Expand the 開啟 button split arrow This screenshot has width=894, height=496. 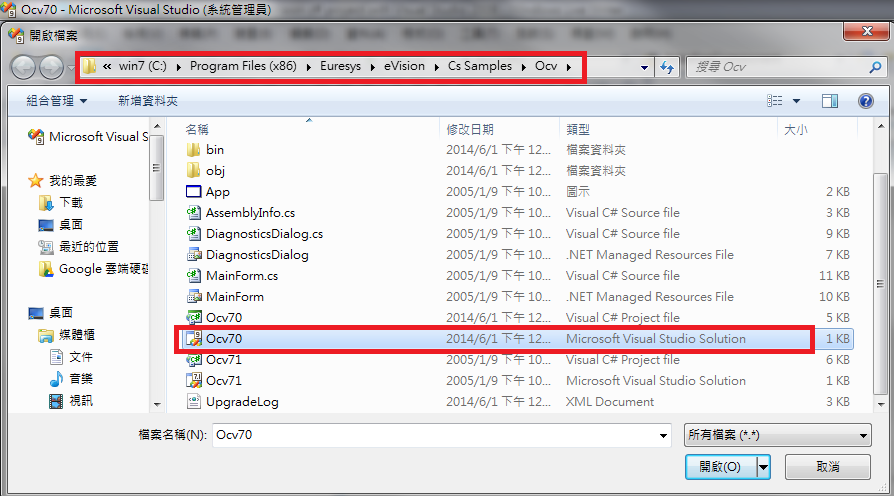763,467
